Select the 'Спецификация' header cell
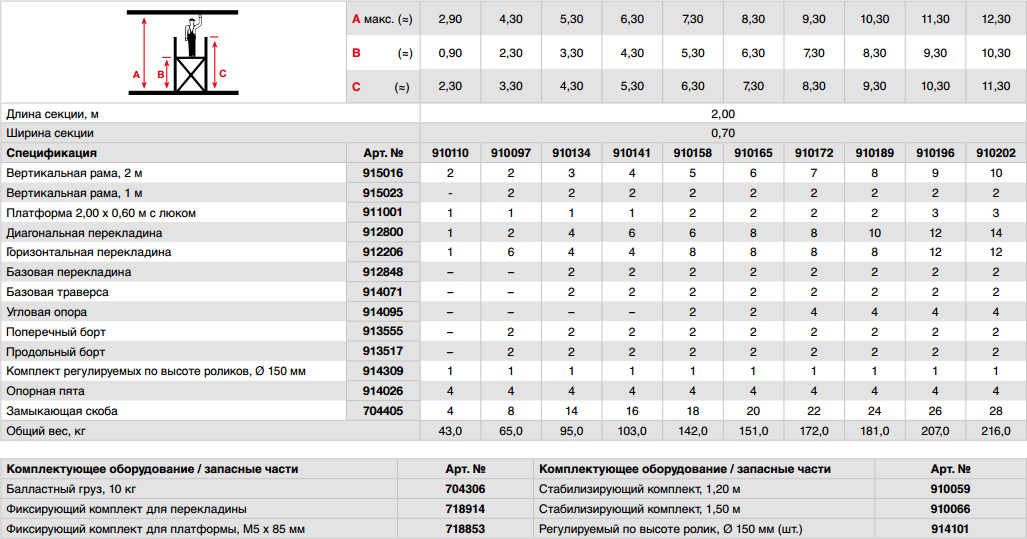 [x=51, y=153]
